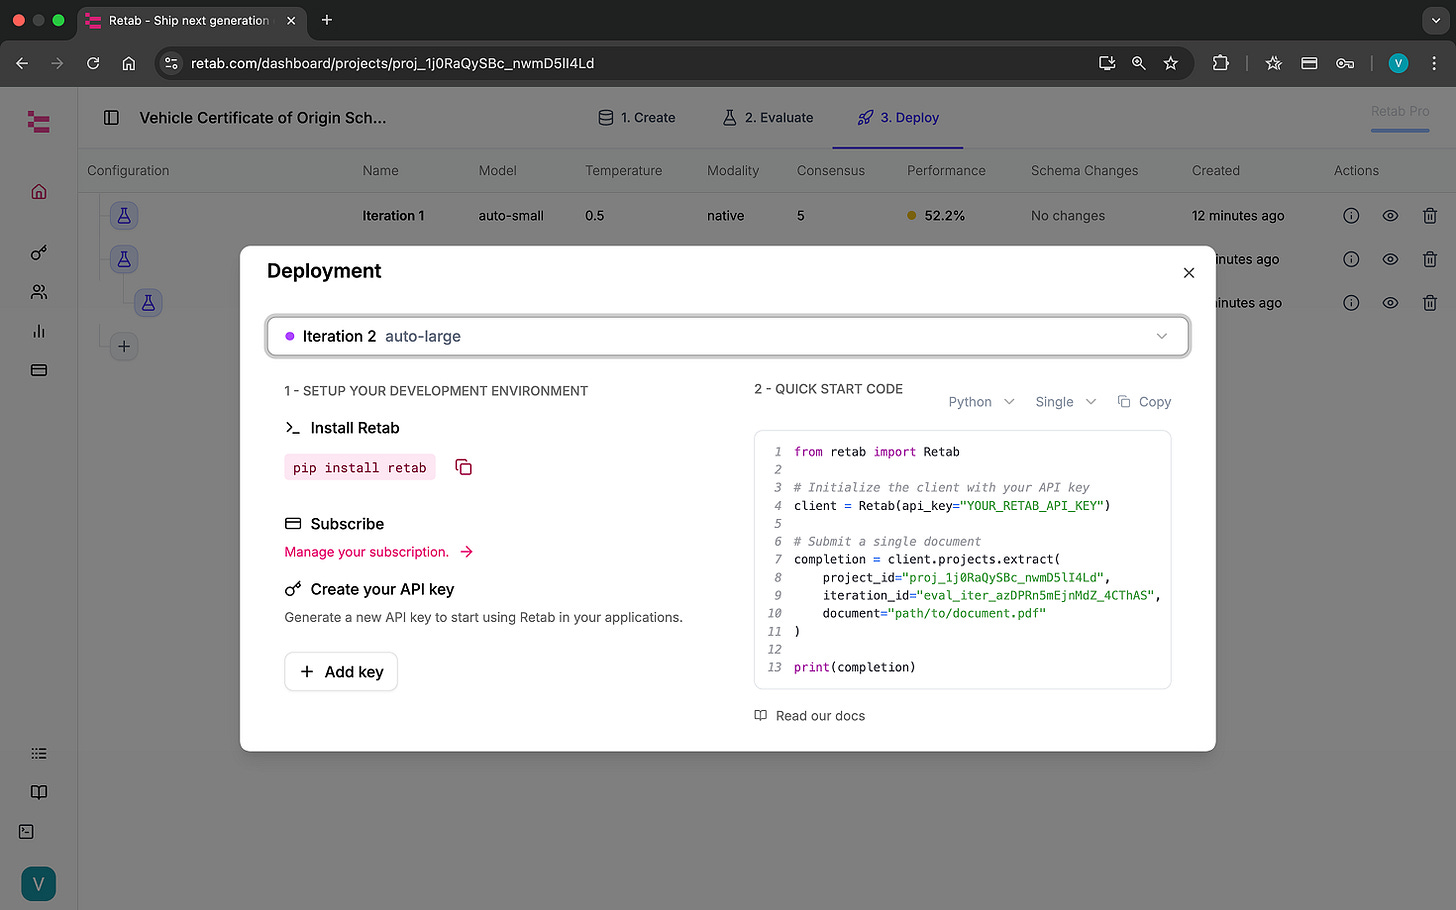The height and width of the screenshot is (910, 1456).
Task: Click the Schema Changes column header
Action: (x=1084, y=171)
